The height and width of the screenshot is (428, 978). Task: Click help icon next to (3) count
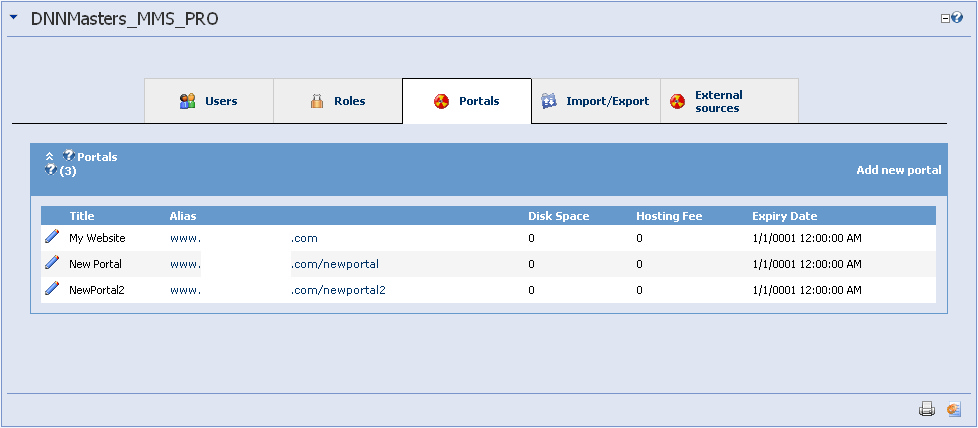[x=51, y=170]
